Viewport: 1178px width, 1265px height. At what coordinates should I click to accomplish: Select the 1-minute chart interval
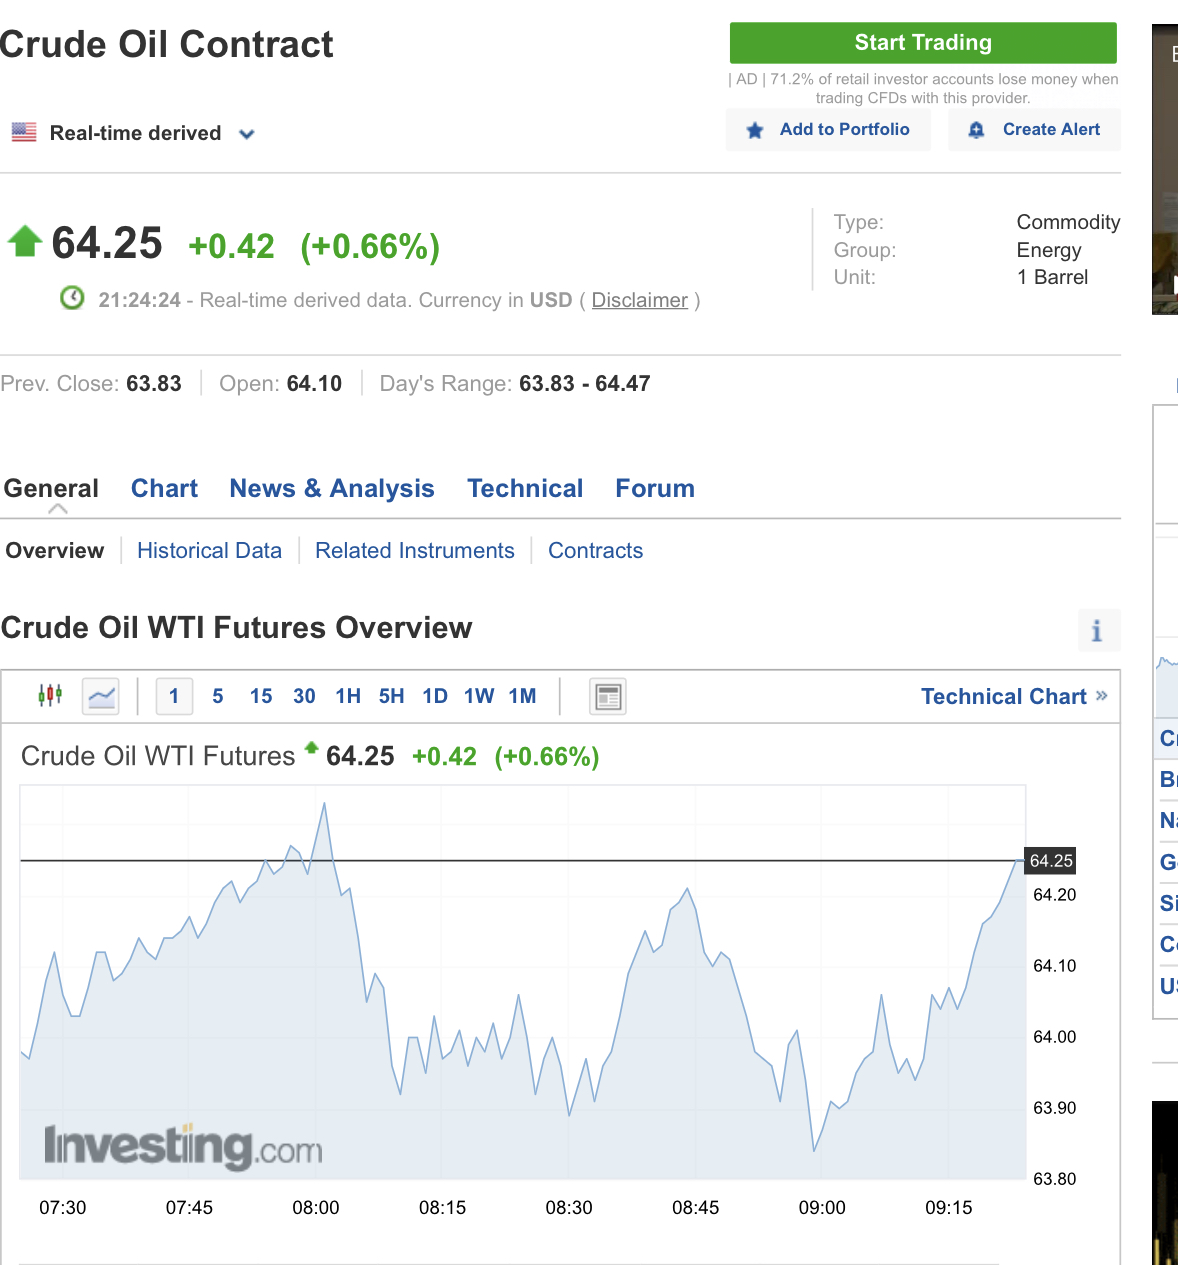point(174,696)
